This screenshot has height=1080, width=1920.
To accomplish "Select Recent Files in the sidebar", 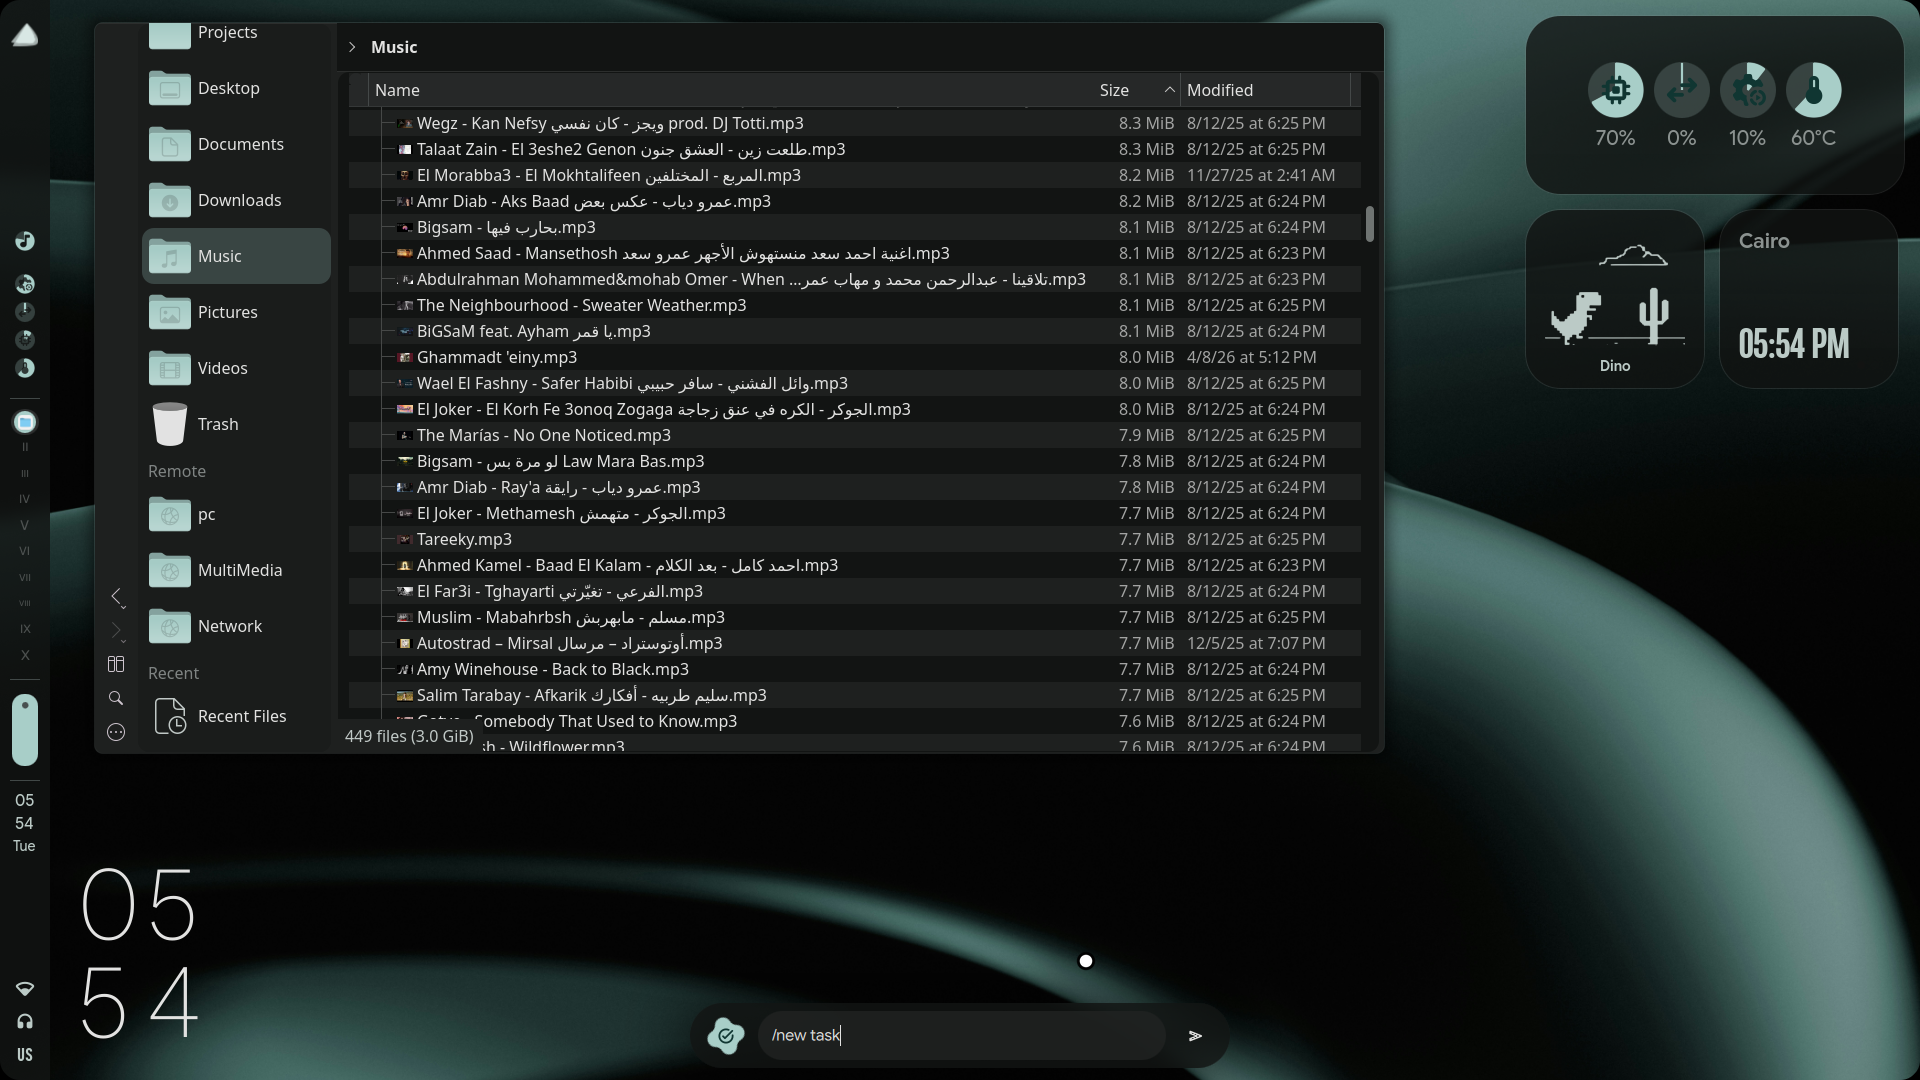I will [241, 716].
